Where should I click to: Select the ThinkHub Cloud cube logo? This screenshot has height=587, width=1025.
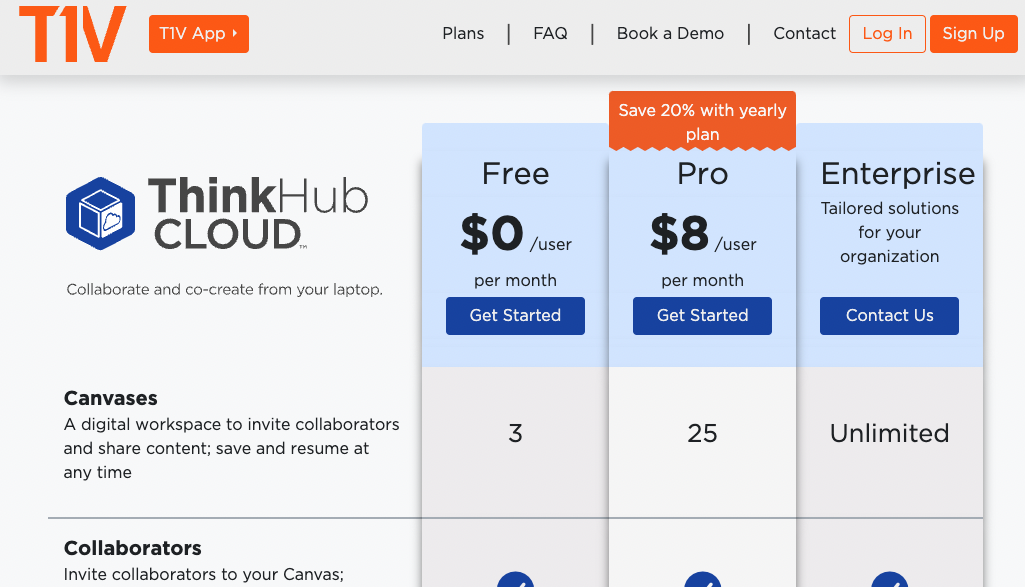[98, 213]
